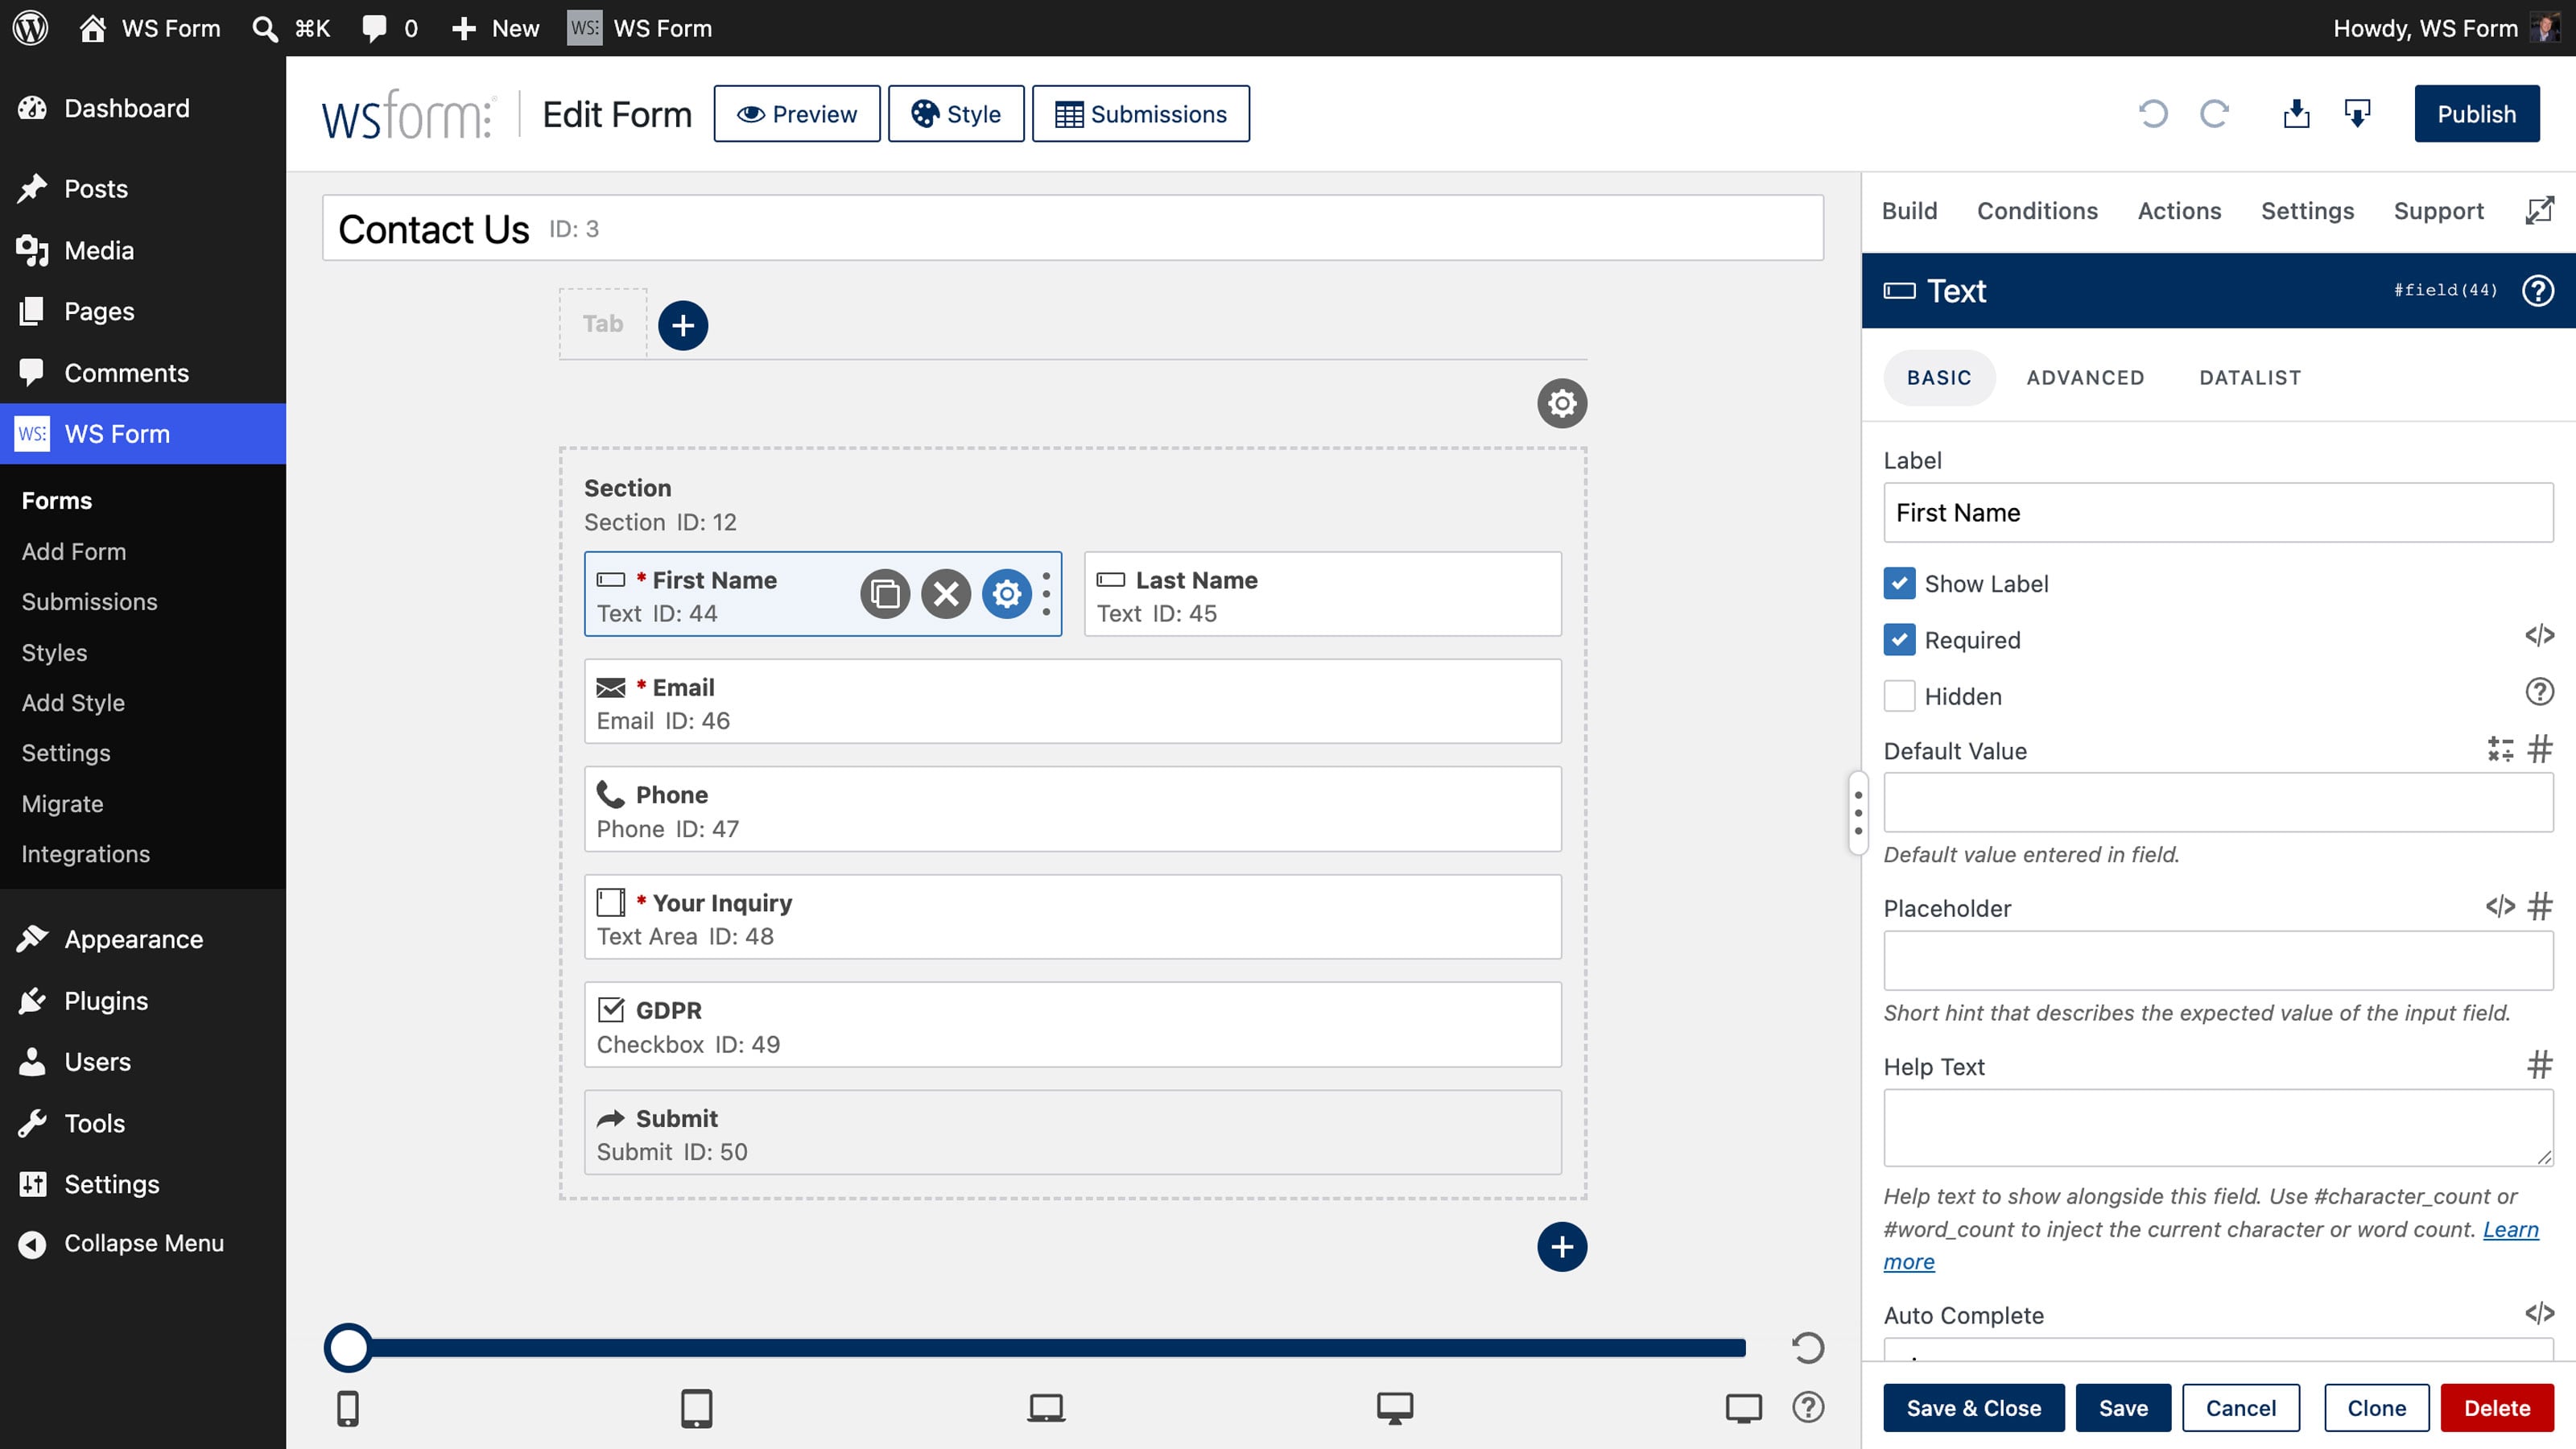Add new section with bottom plus icon

[x=1562, y=1247]
